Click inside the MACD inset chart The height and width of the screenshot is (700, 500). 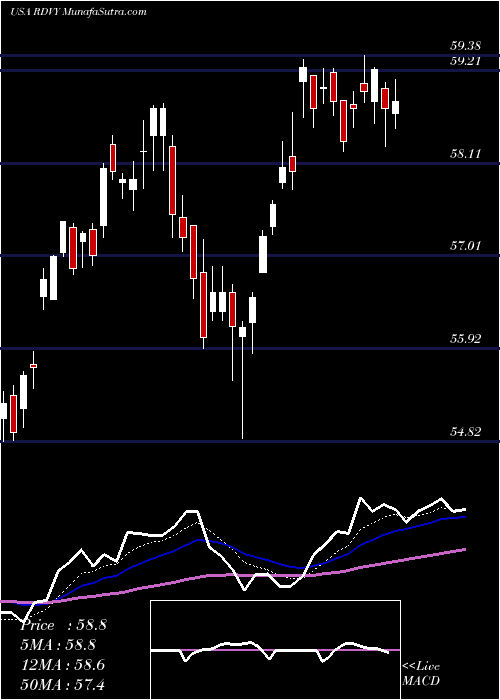pyautogui.click(x=275, y=650)
